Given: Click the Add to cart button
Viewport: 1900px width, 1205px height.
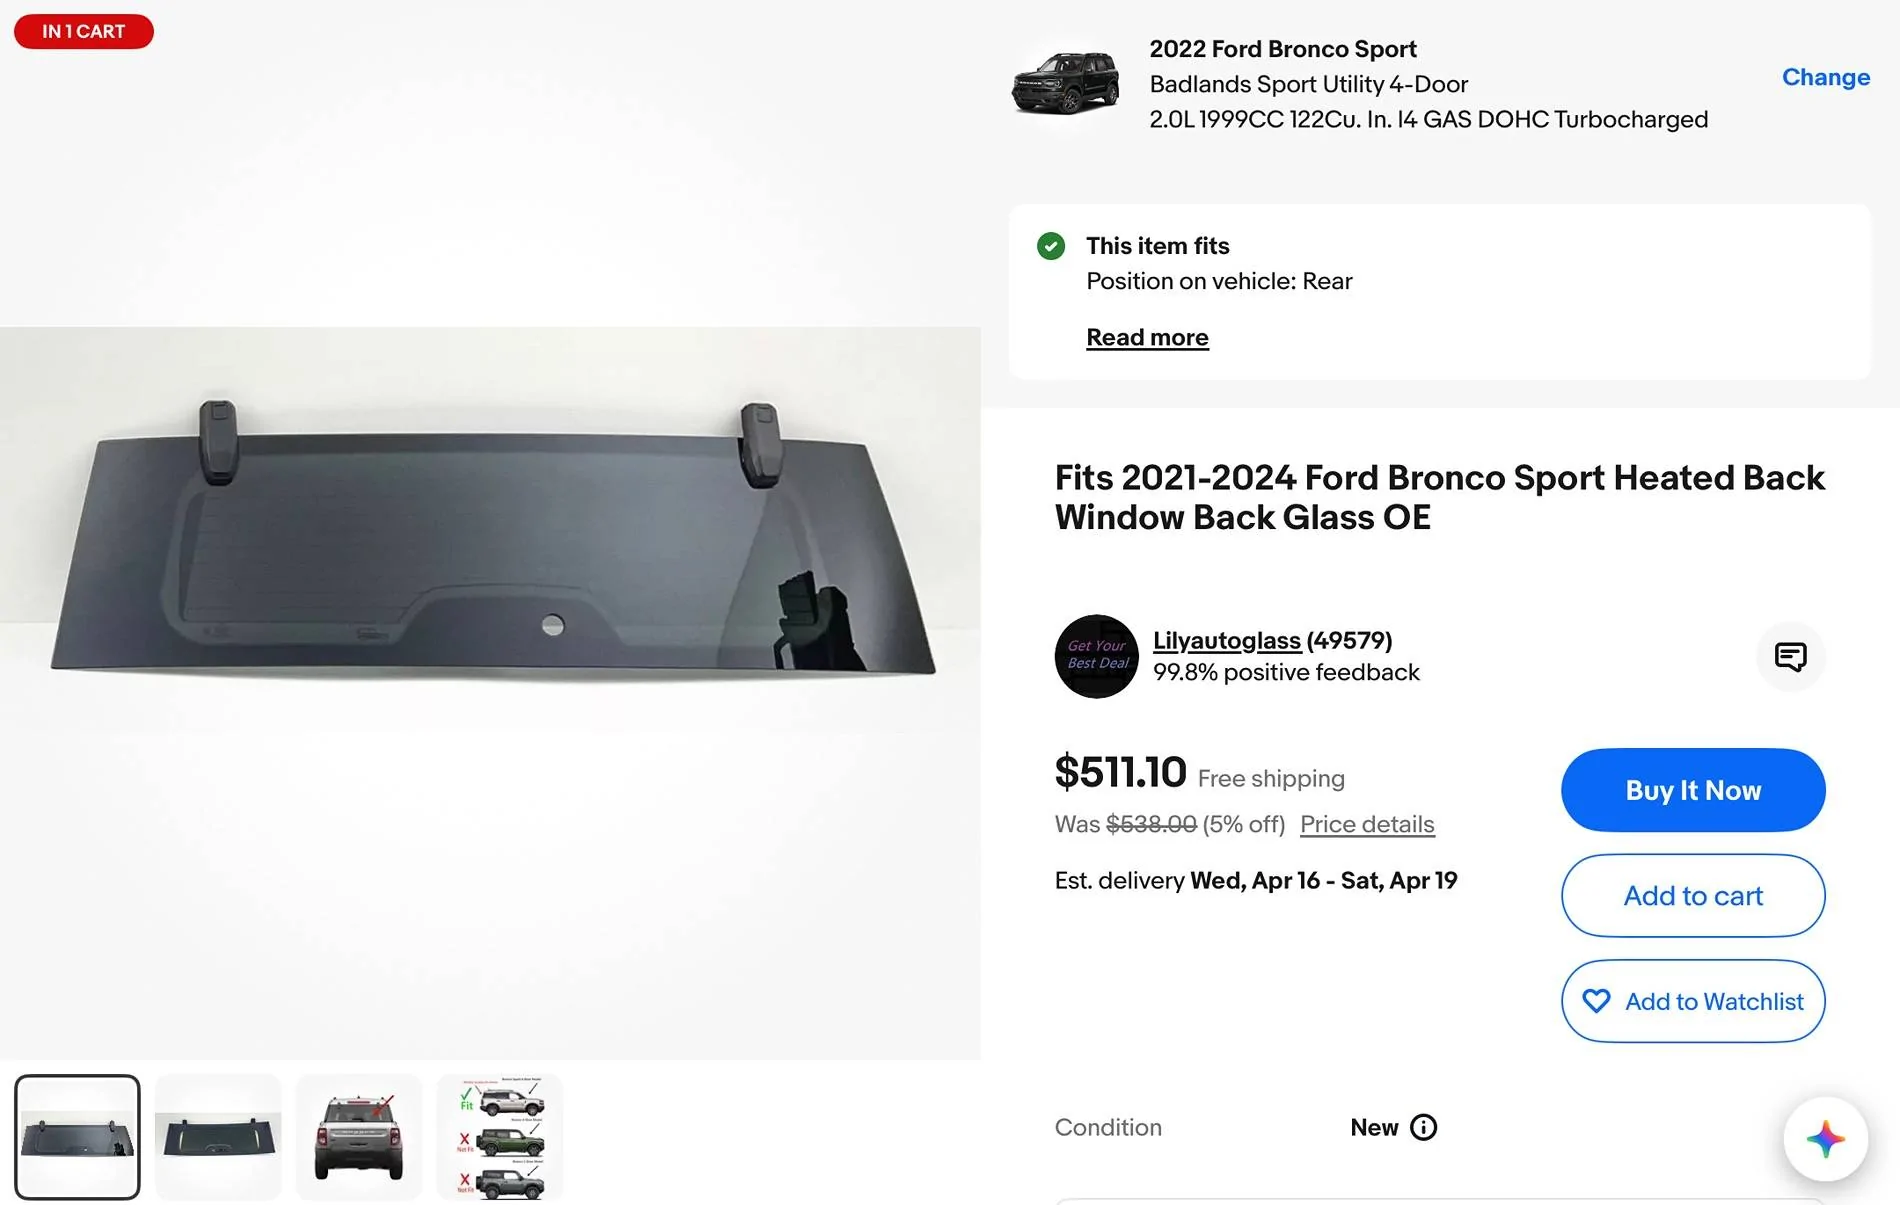Looking at the screenshot, I should (x=1692, y=896).
